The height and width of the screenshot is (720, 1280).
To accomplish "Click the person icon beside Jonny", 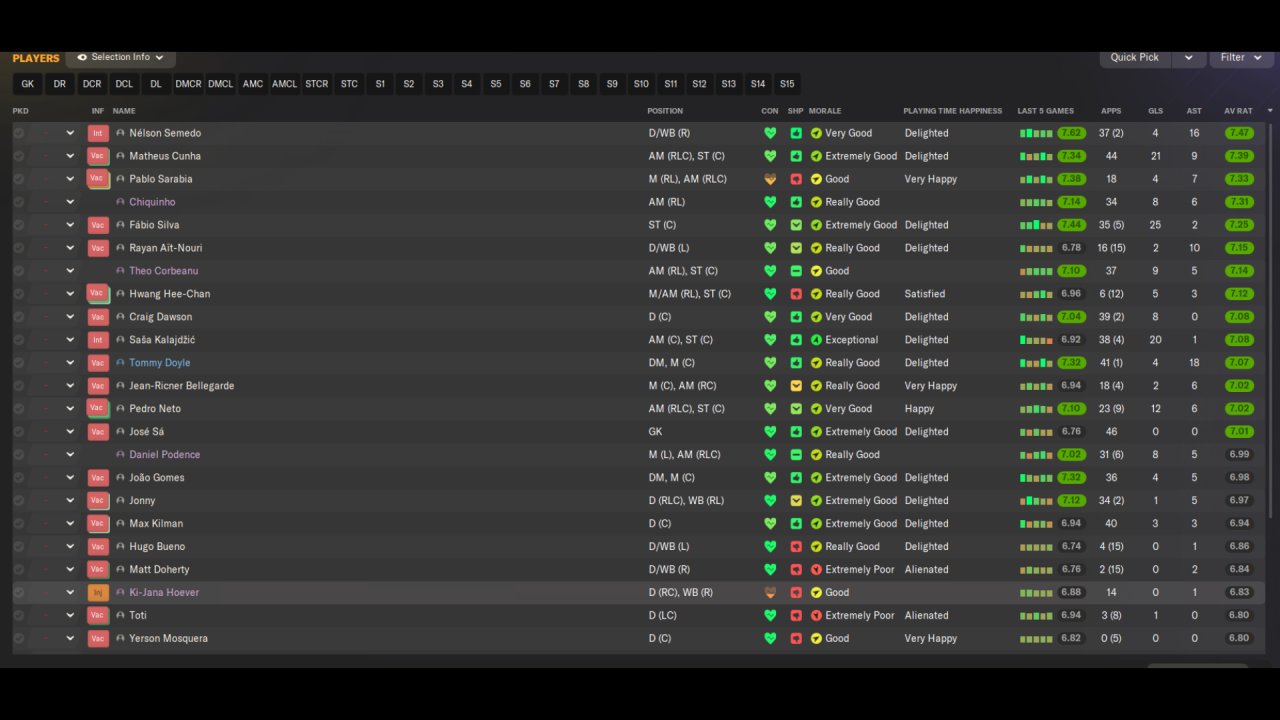I will pyautogui.click(x=121, y=500).
